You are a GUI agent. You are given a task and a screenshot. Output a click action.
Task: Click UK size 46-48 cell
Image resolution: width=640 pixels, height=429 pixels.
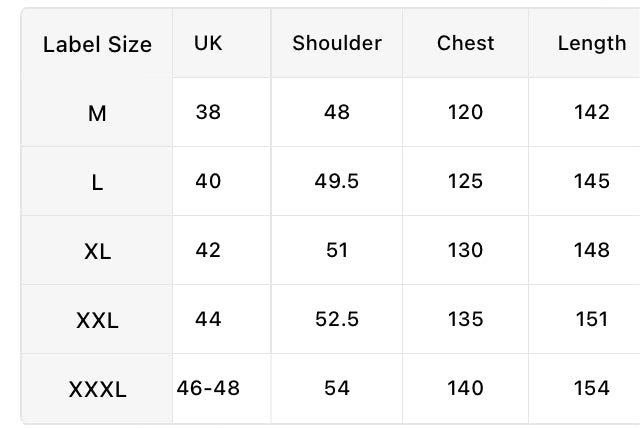[208, 388]
